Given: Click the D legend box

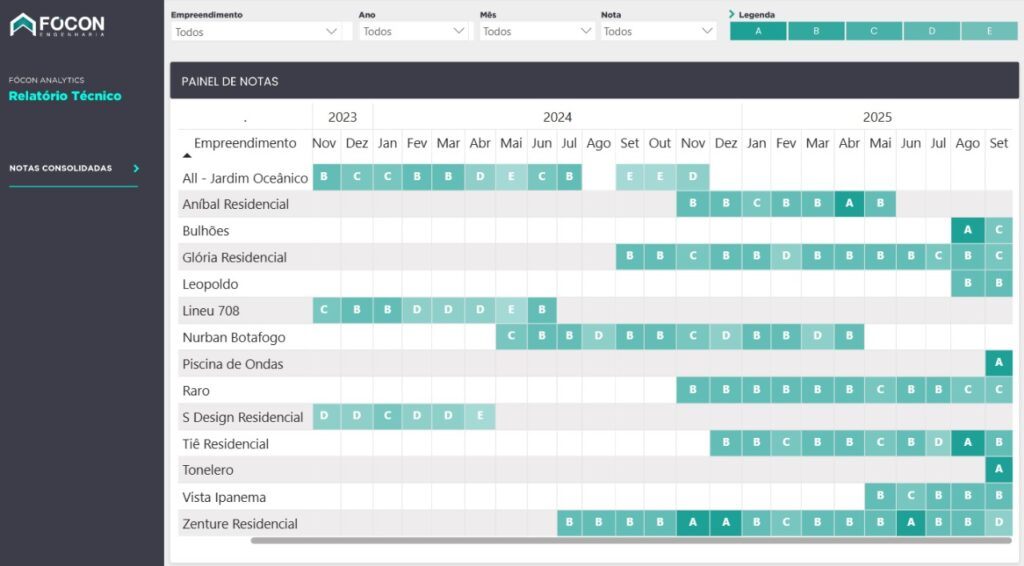Looking at the screenshot, I should [931, 32].
